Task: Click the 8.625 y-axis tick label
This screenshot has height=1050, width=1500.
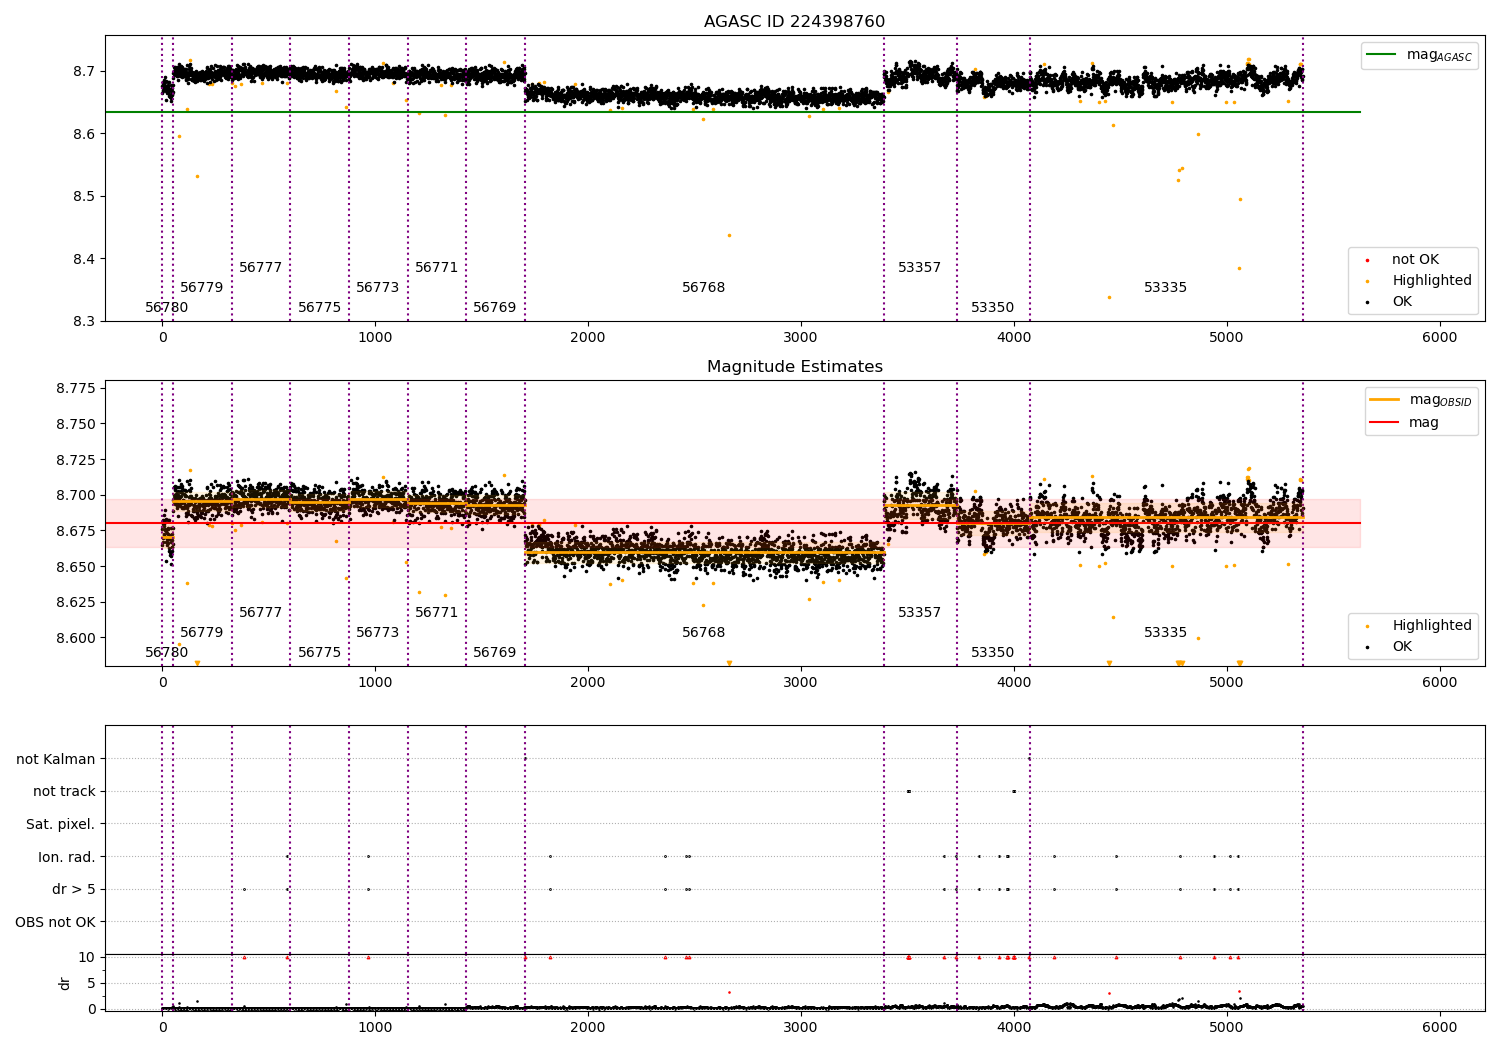Action: (76, 603)
